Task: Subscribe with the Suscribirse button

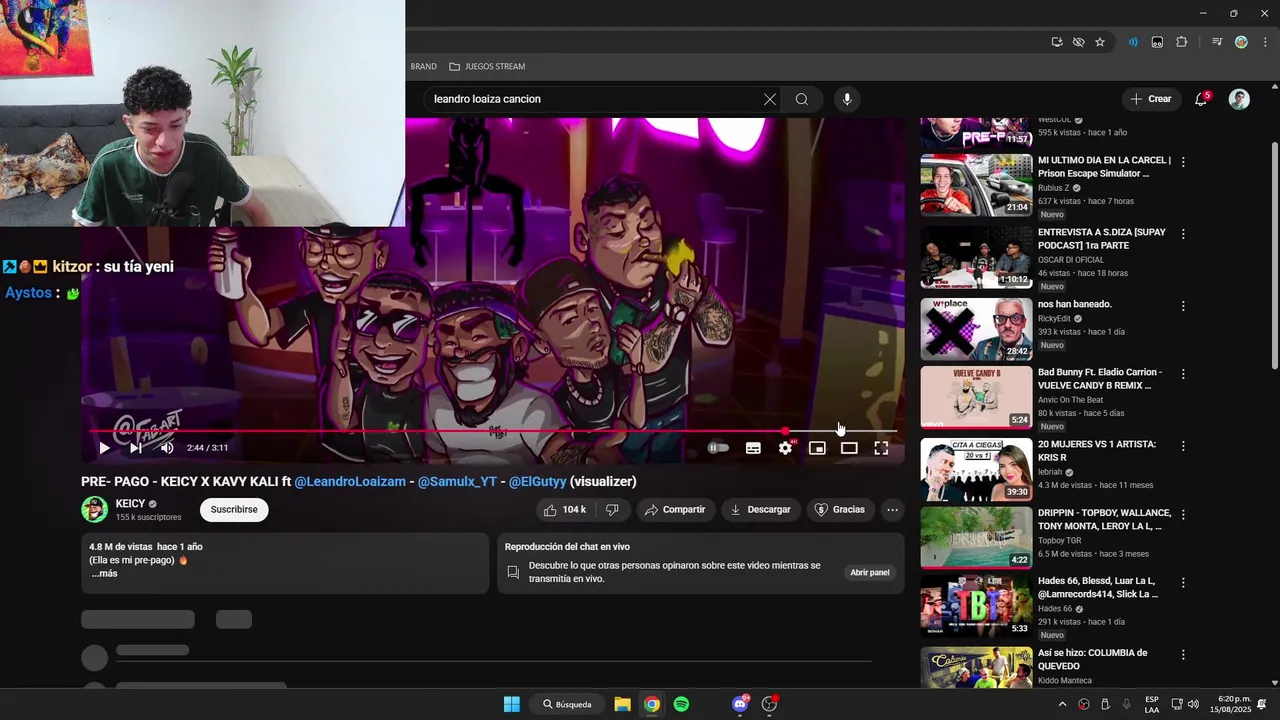Action: tap(234, 510)
